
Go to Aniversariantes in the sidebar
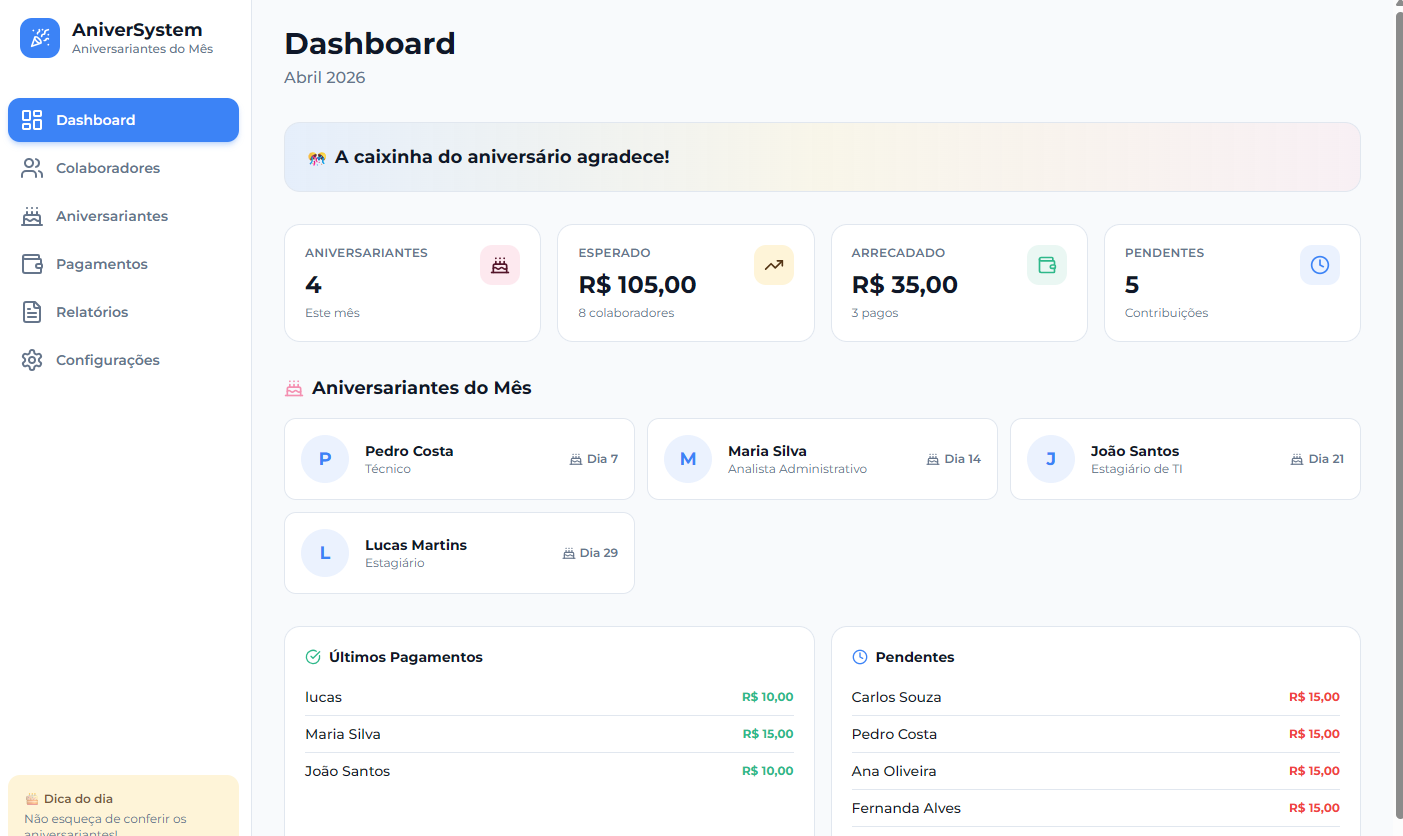(x=112, y=216)
